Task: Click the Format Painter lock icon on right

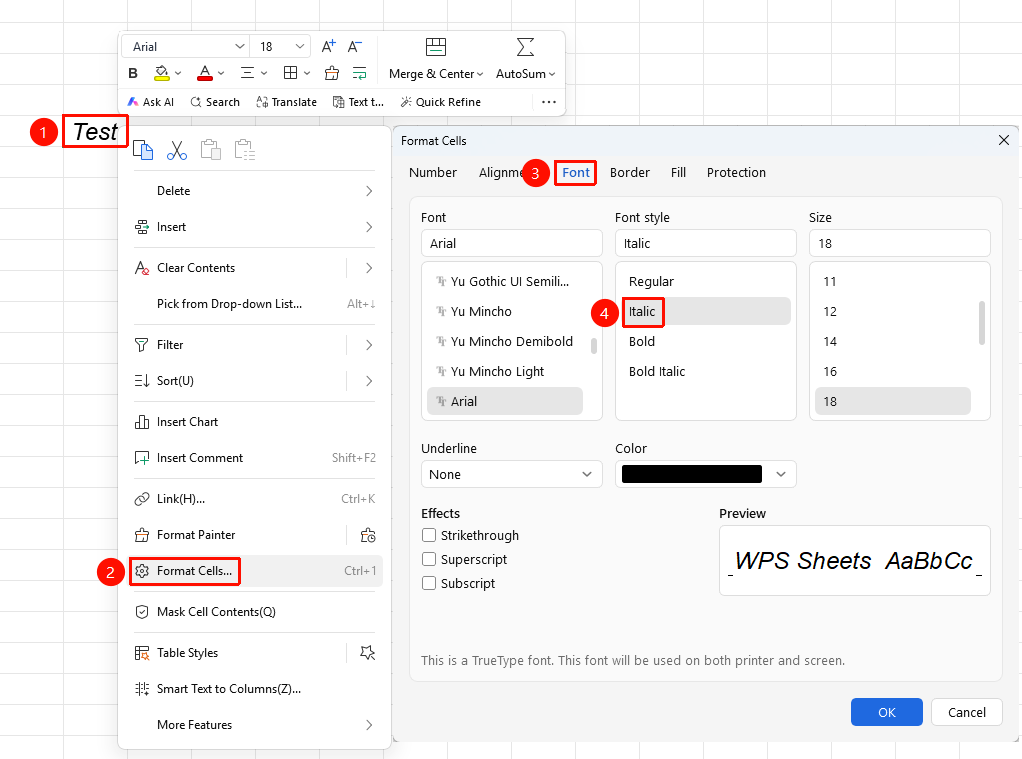Action: point(368,535)
